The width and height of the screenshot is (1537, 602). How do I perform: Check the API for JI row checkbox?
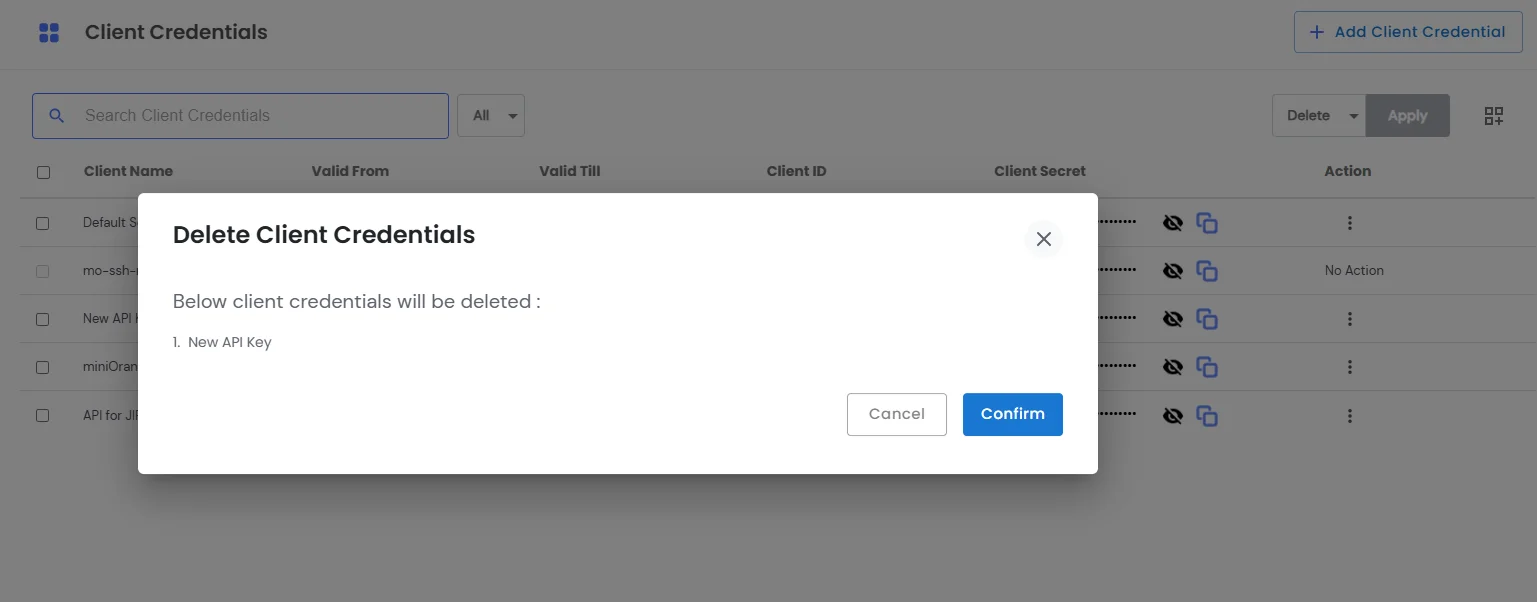pyautogui.click(x=42, y=415)
